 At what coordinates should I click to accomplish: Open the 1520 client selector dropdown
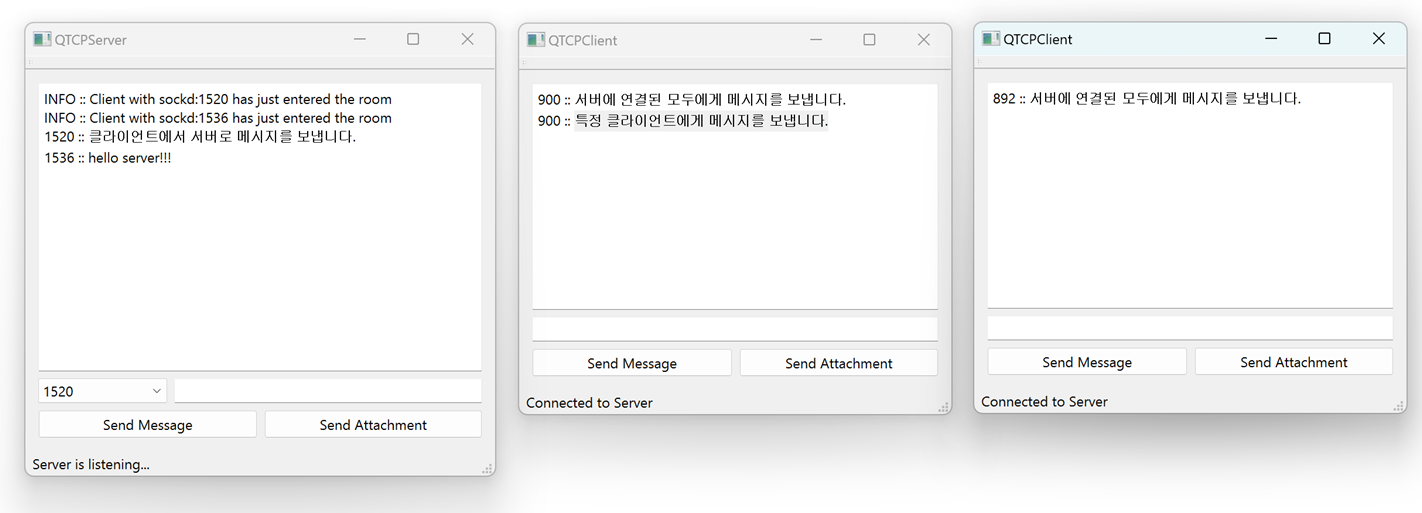coord(103,391)
